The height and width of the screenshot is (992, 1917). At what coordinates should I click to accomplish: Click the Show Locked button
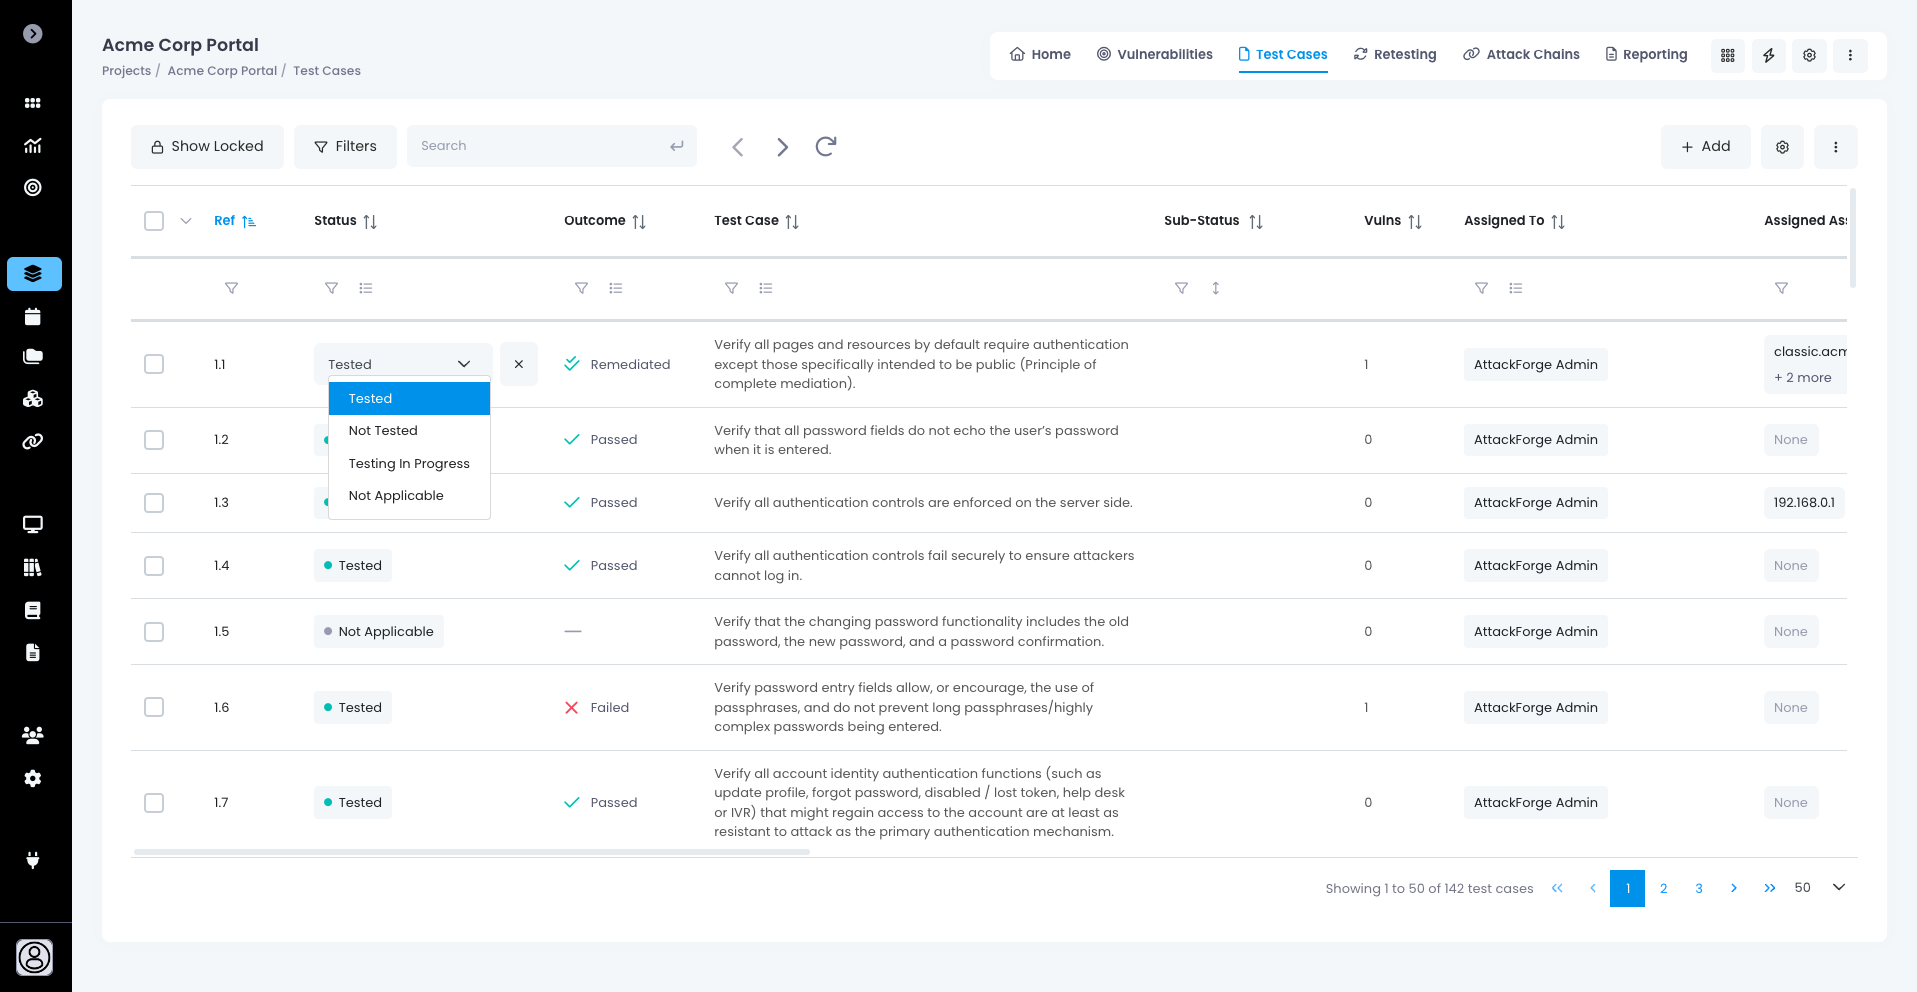(207, 147)
